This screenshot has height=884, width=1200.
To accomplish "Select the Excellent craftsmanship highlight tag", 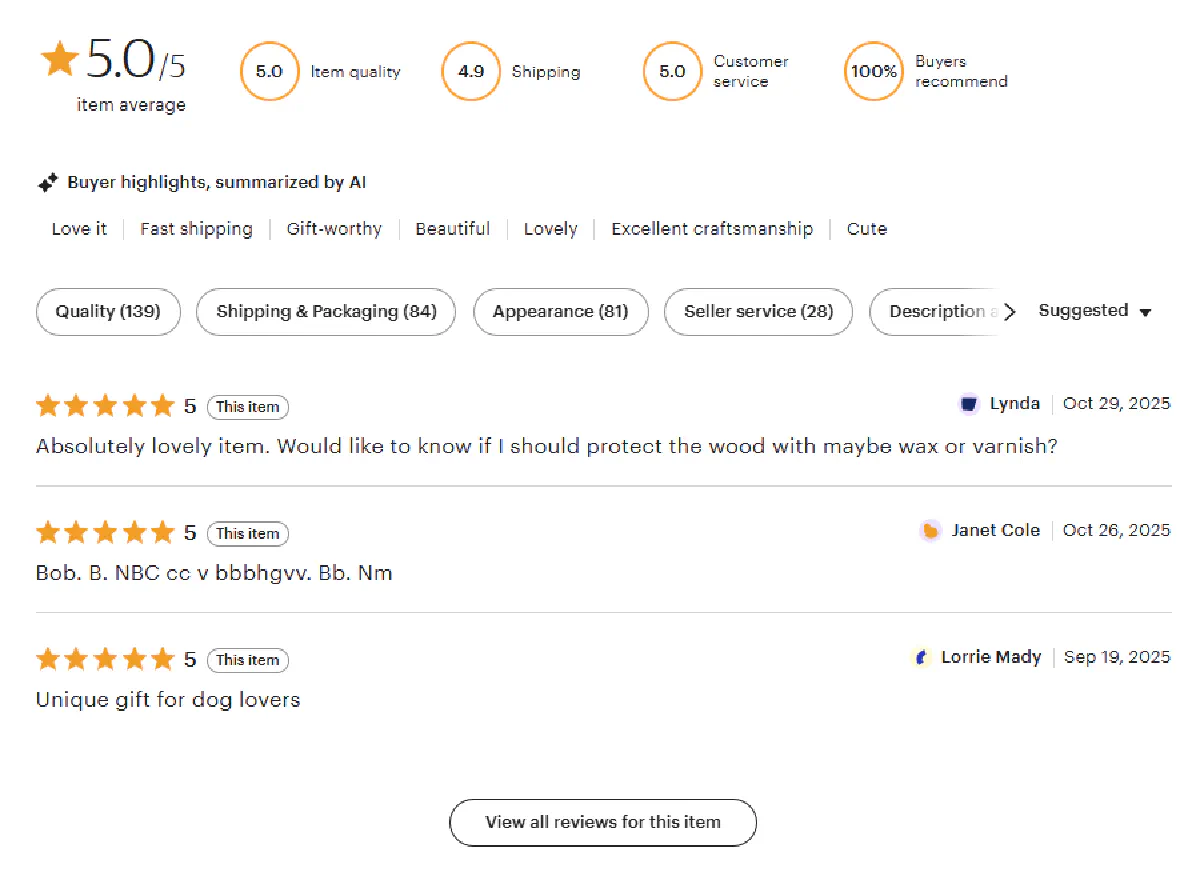I will click(x=711, y=229).
